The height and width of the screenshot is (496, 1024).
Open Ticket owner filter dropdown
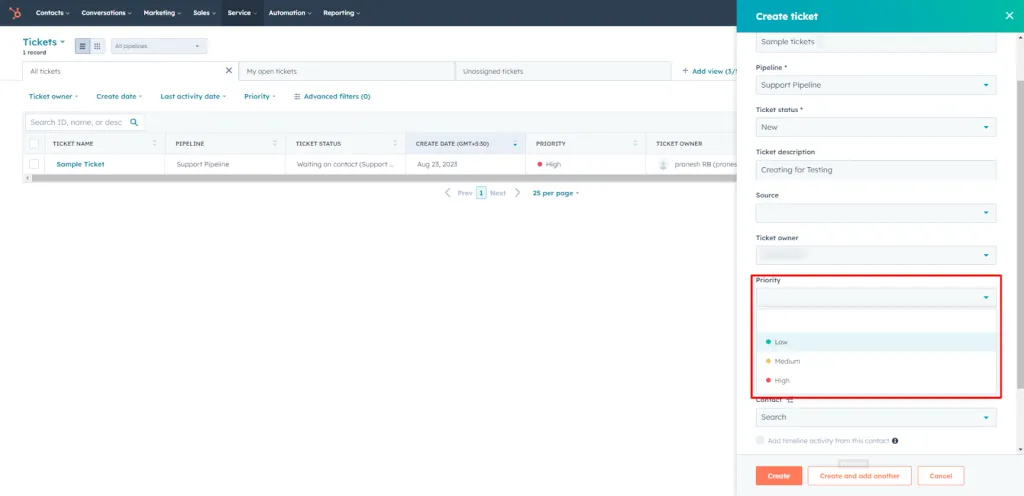pyautogui.click(x=54, y=97)
